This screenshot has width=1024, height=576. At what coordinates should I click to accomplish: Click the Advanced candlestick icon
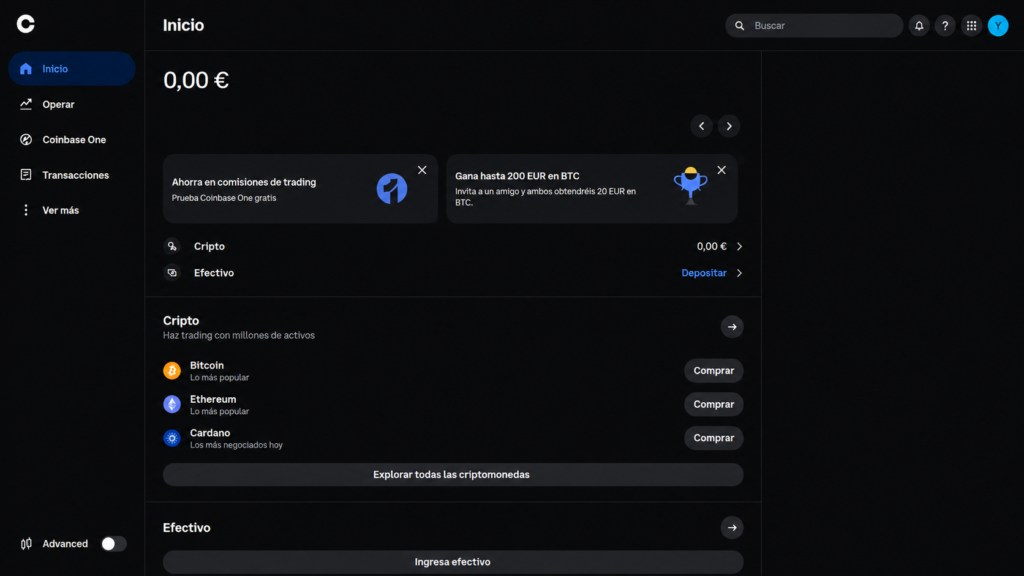(x=26, y=543)
